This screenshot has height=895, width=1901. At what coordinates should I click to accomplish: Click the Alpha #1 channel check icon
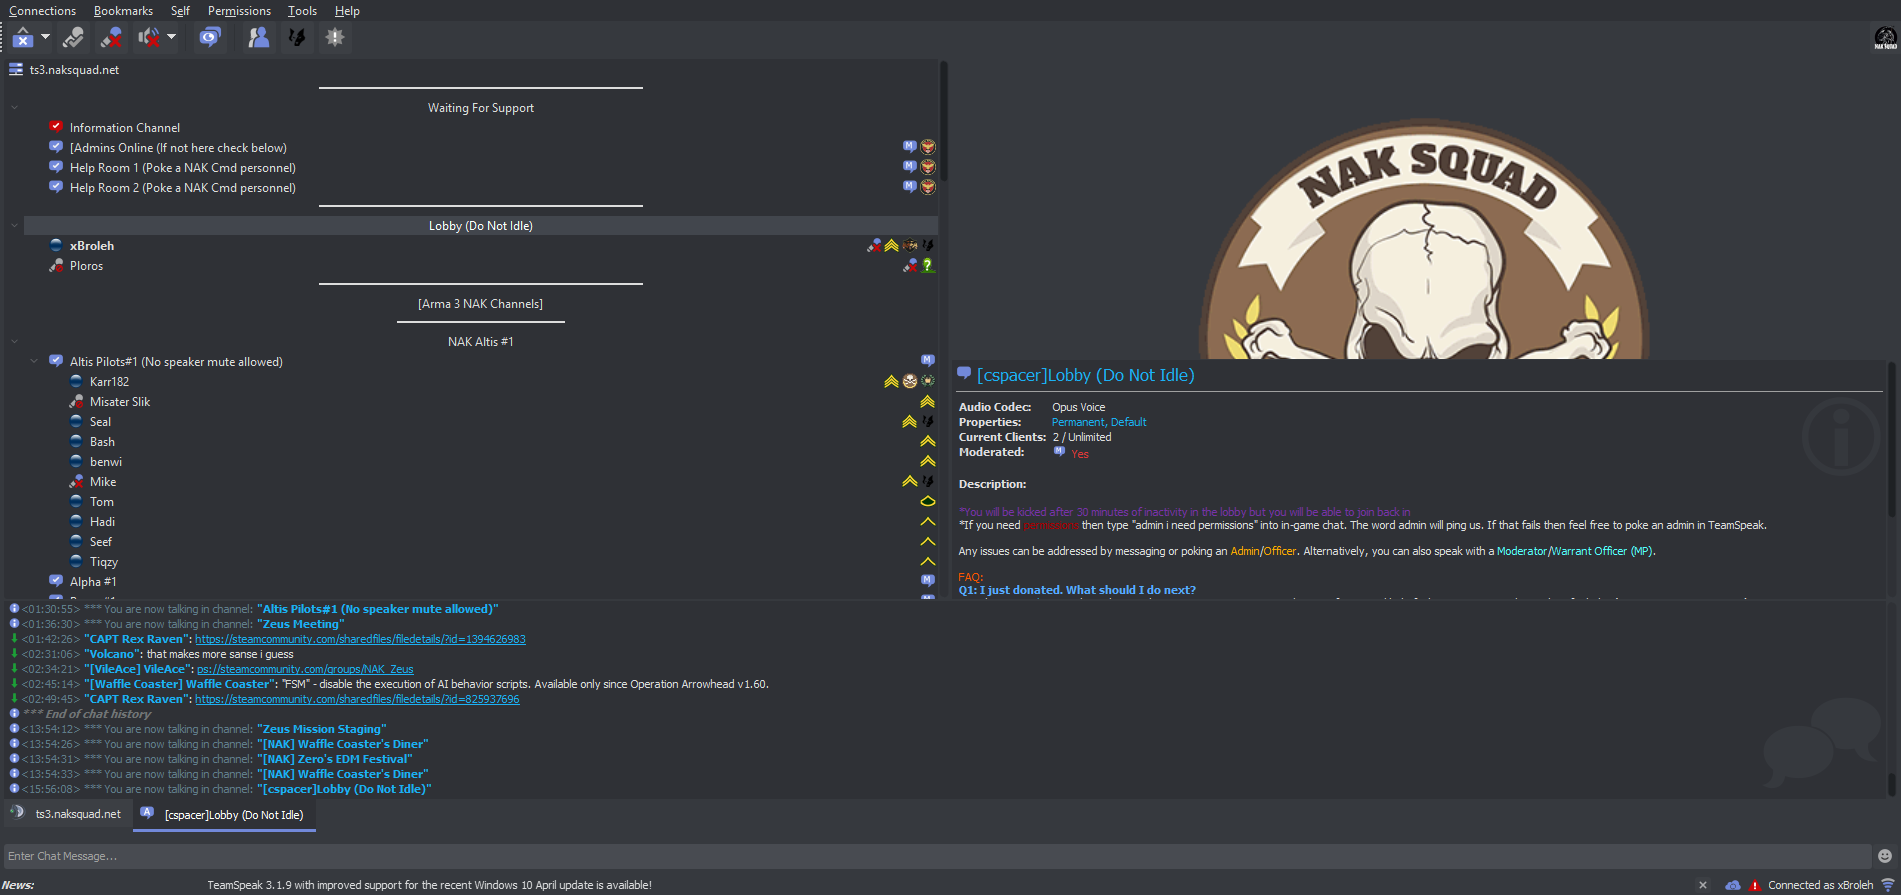[x=56, y=581]
